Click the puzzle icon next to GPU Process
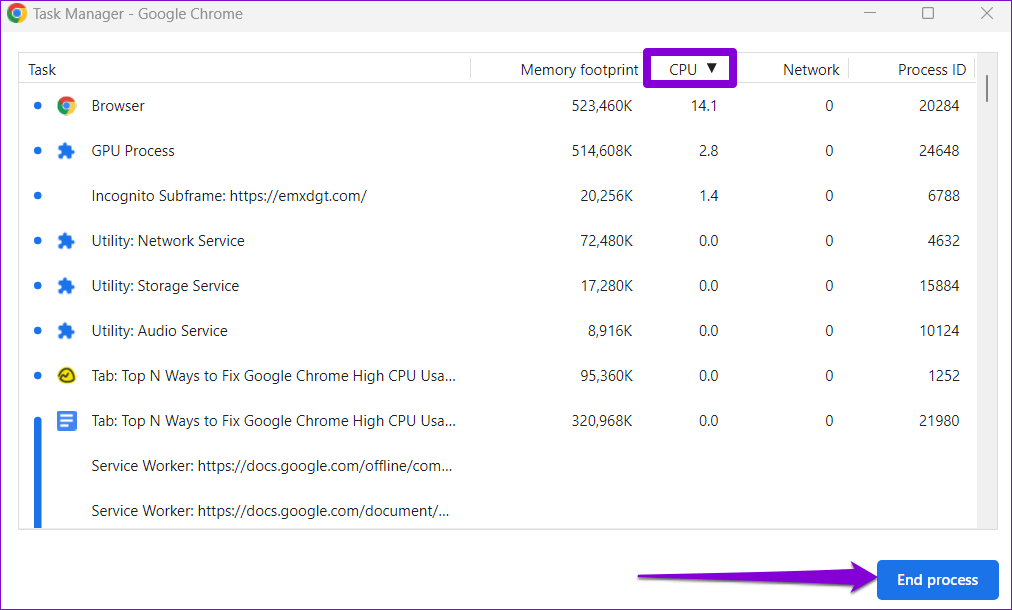1012x610 pixels. [x=67, y=151]
